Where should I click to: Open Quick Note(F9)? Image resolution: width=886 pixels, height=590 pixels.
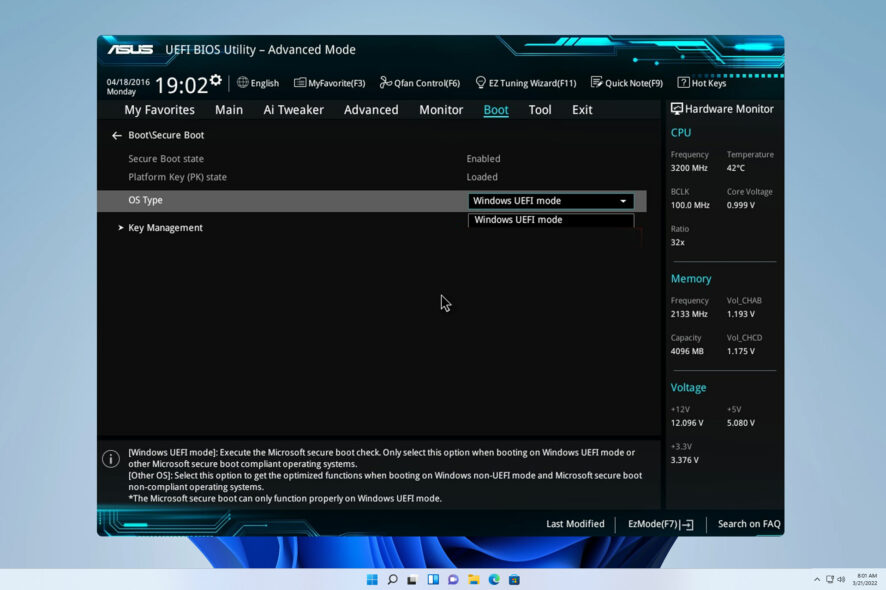(627, 83)
